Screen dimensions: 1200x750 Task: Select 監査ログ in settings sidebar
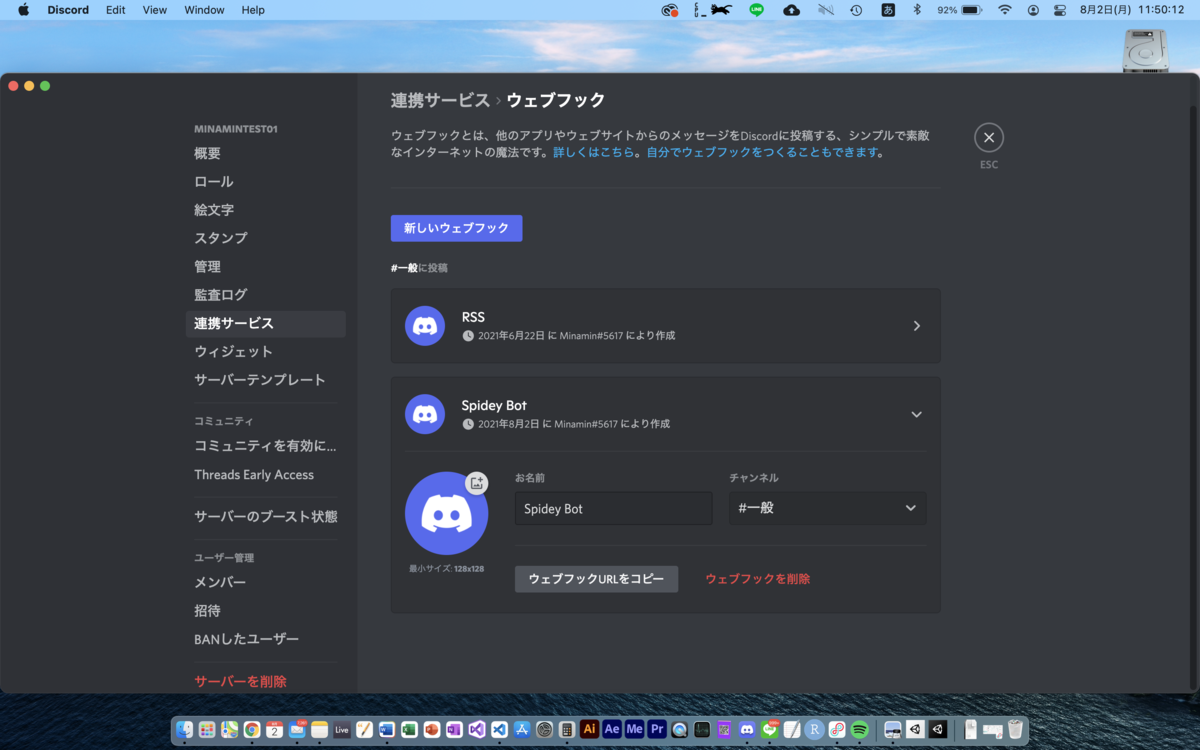coord(266,295)
